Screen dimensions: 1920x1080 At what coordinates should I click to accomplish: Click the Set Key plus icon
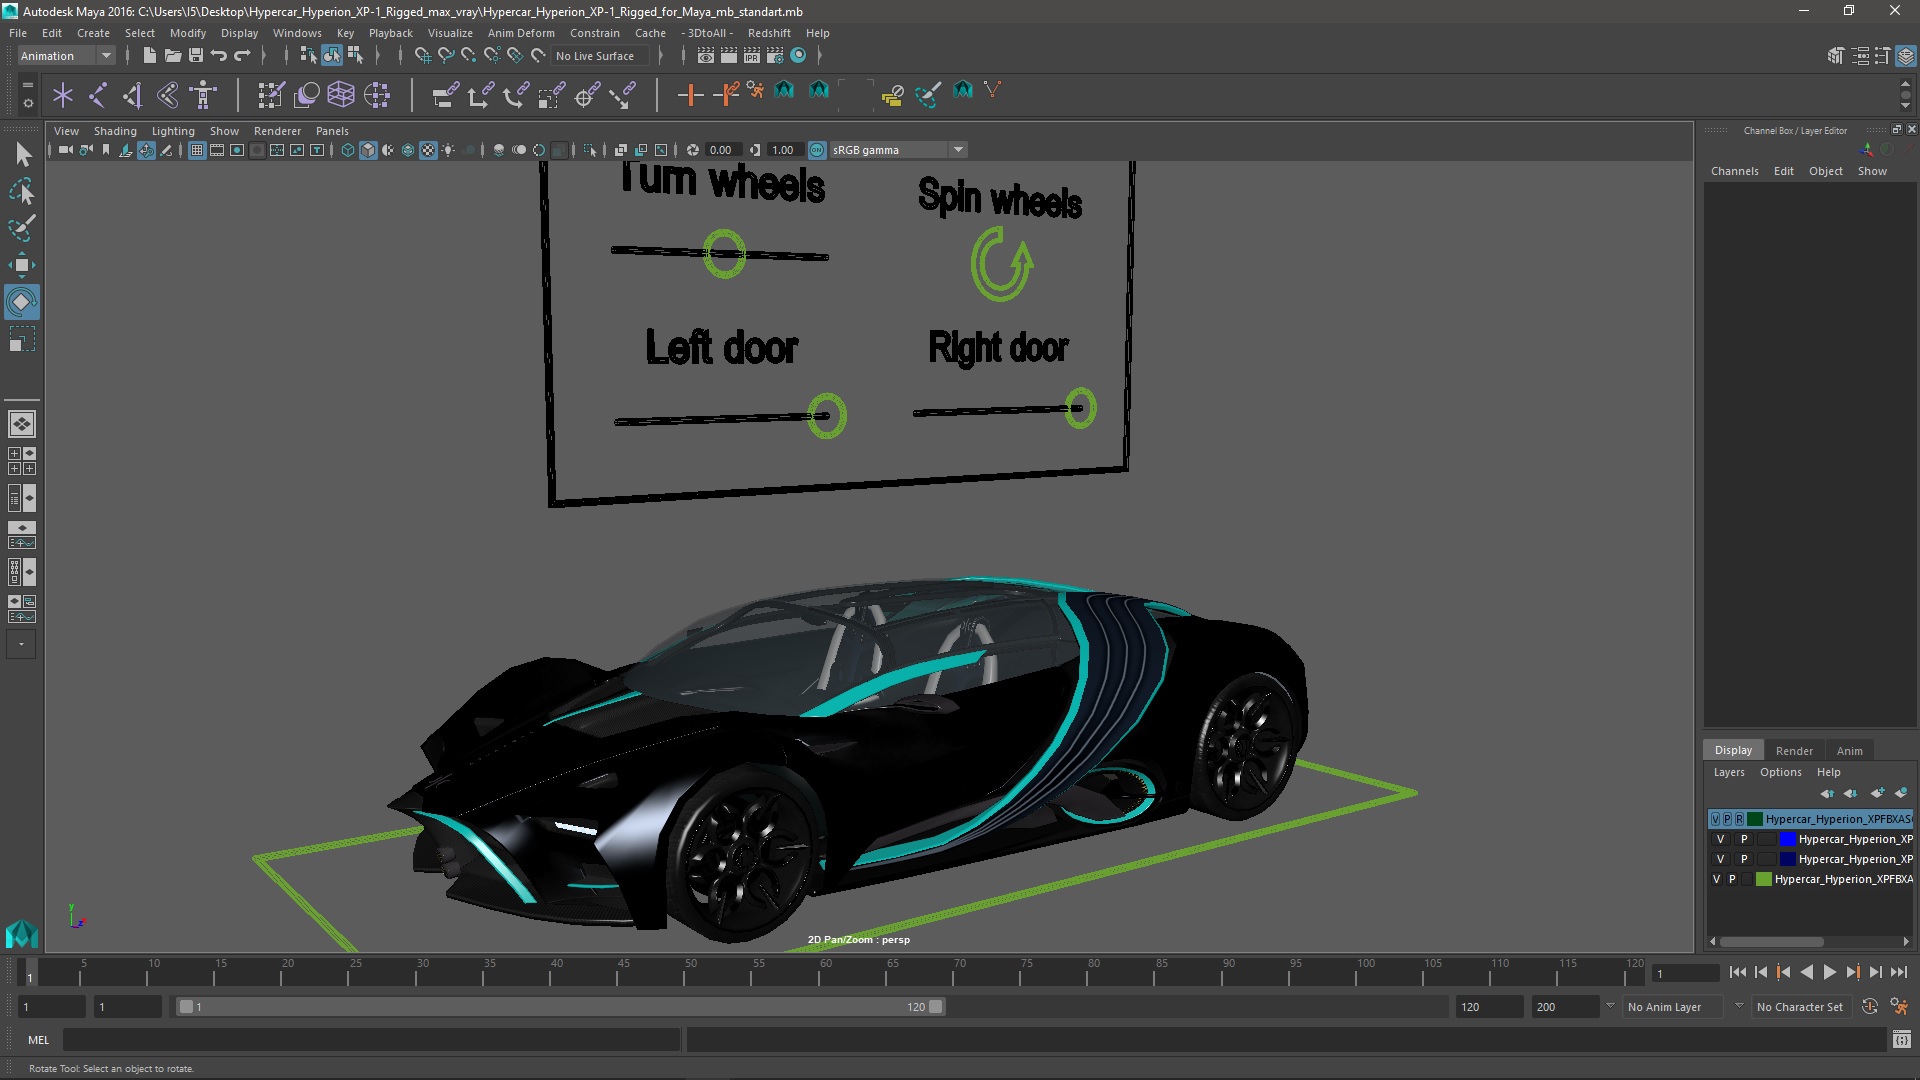(689, 95)
